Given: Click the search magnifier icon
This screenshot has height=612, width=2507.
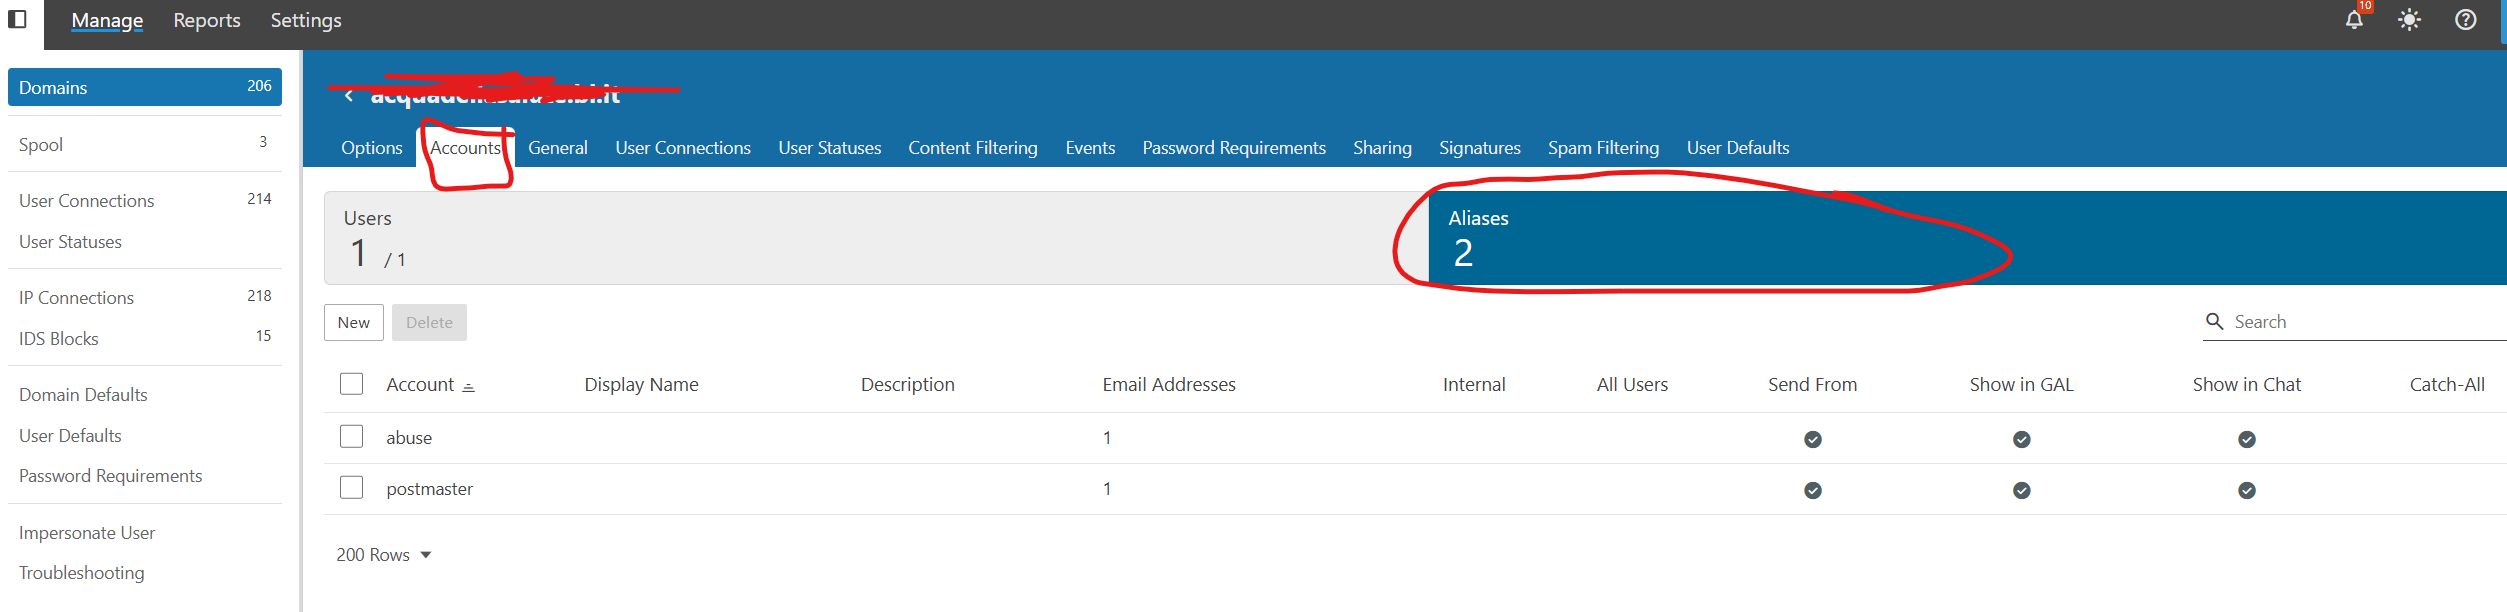Looking at the screenshot, I should point(2214,321).
